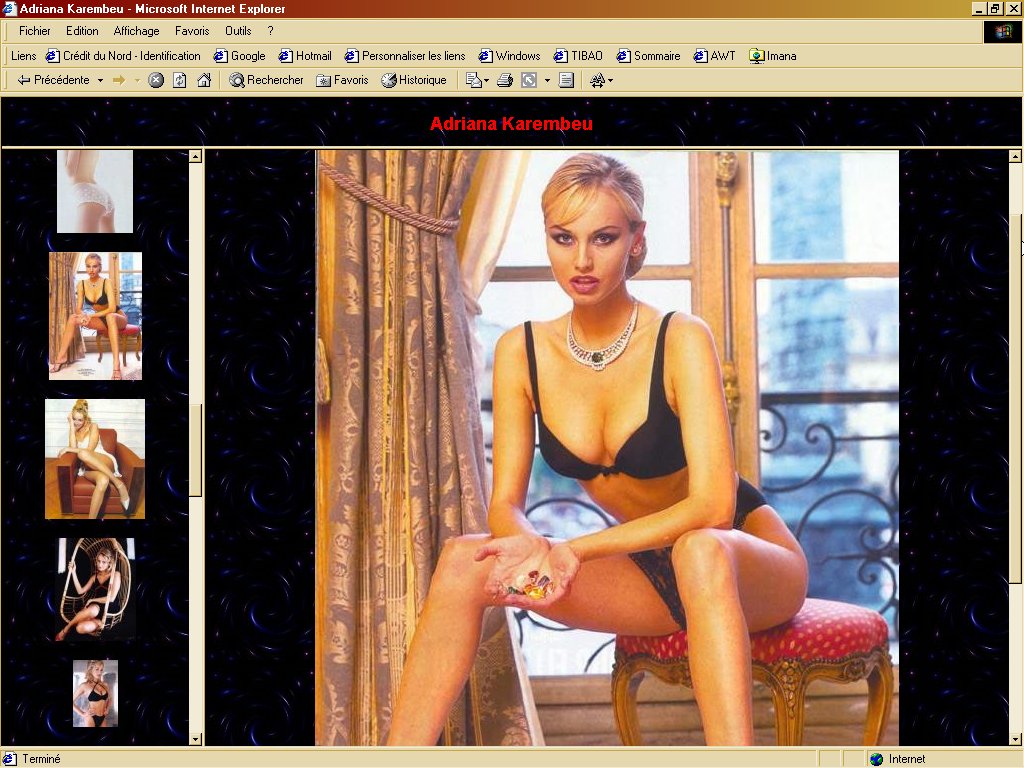Click the thumbnail frame scroll up arrow

[x=195, y=156]
